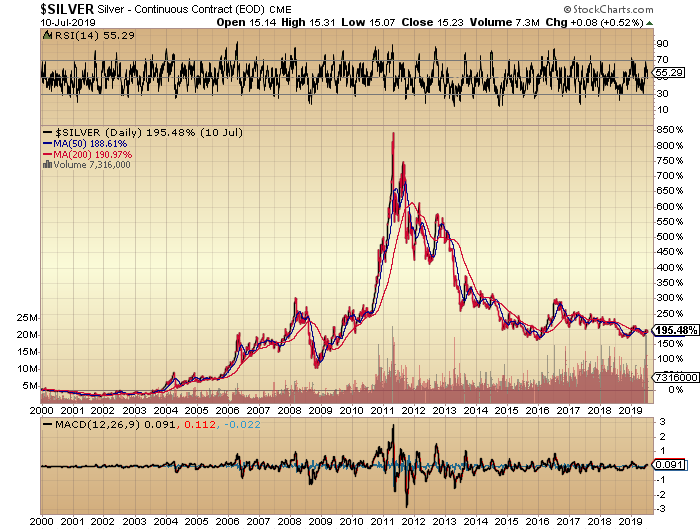Image resolution: width=700 pixels, height=530 pixels.
Task: Click the MA(50) 188.61% legend entry
Action: [90, 144]
